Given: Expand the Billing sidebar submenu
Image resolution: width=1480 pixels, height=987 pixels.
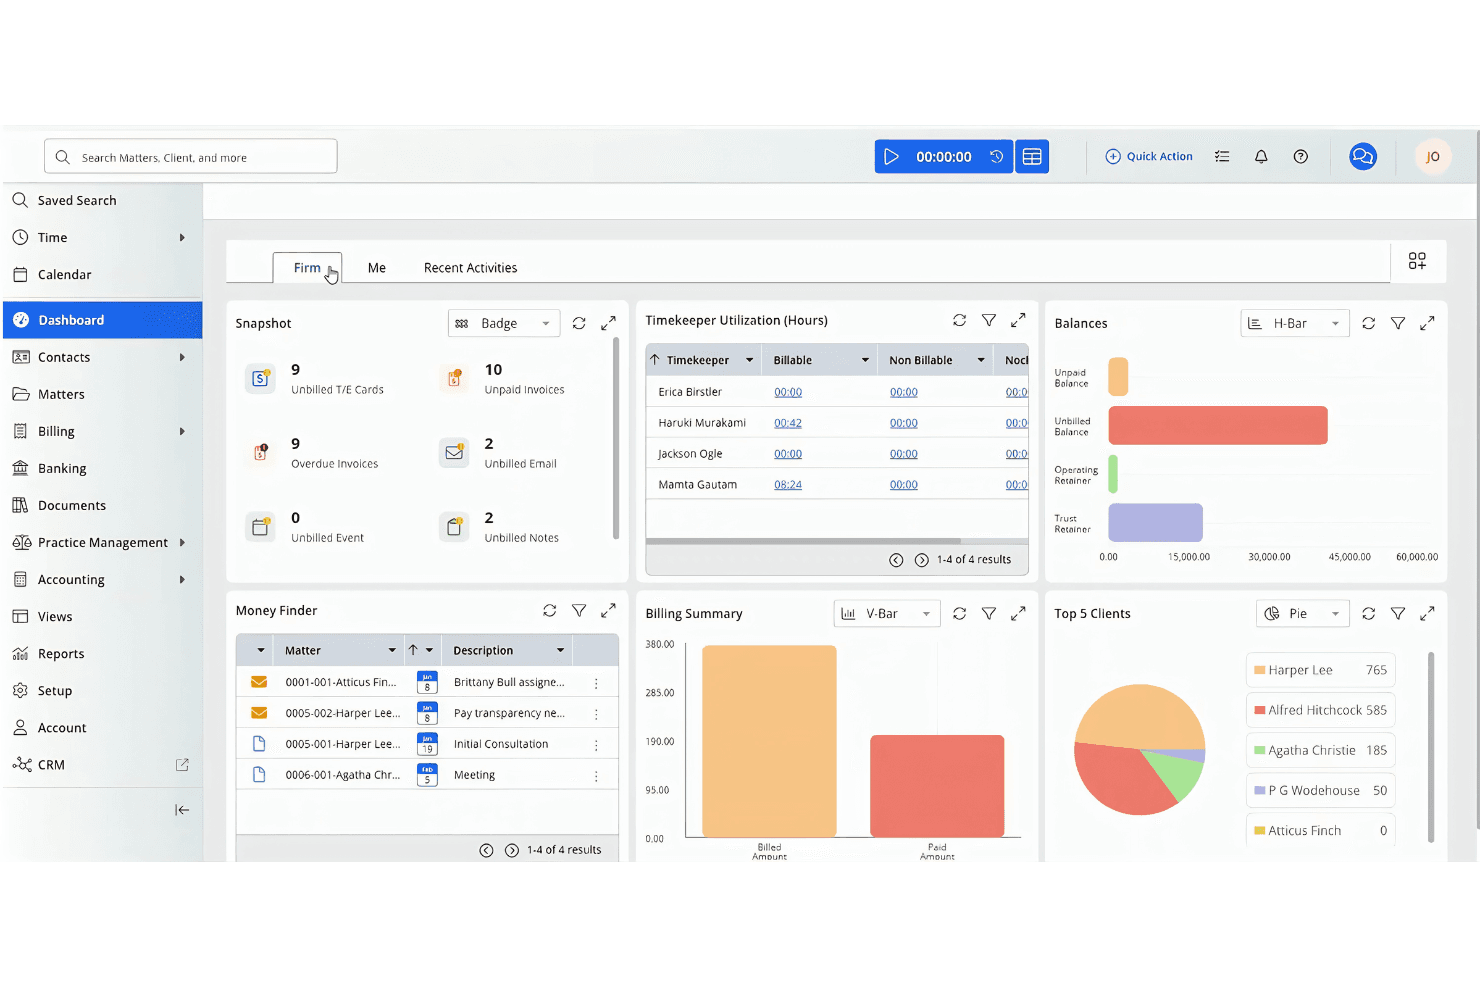Looking at the screenshot, I should 182,432.
